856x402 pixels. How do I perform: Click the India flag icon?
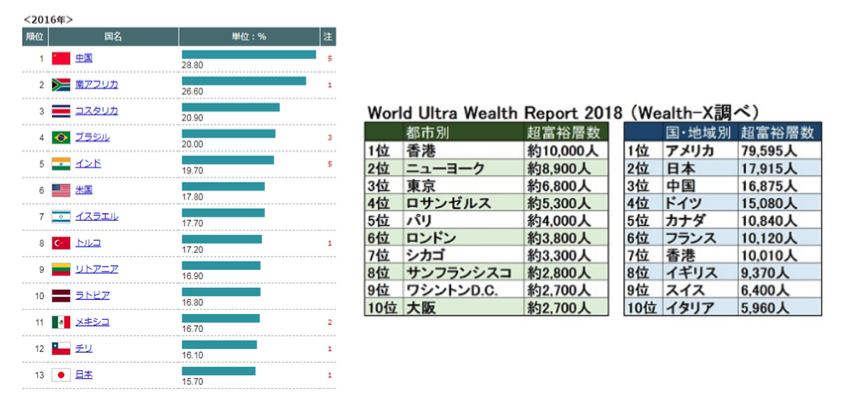click(61, 164)
